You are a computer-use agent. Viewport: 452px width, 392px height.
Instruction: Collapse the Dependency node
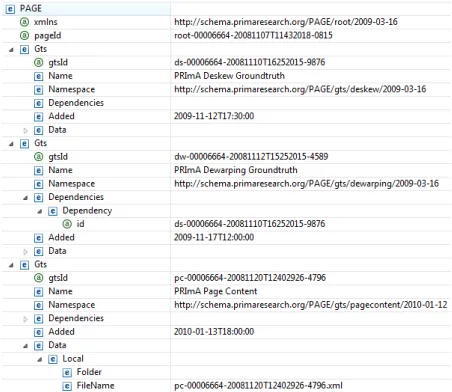tap(40, 212)
